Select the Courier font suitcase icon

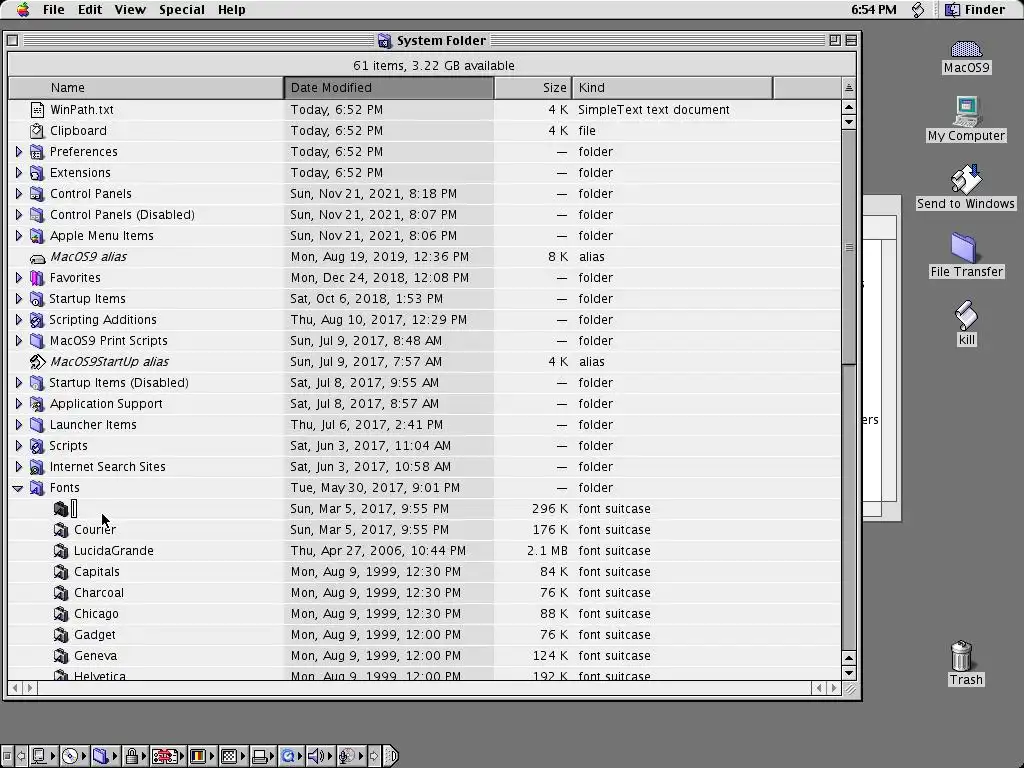61,530
